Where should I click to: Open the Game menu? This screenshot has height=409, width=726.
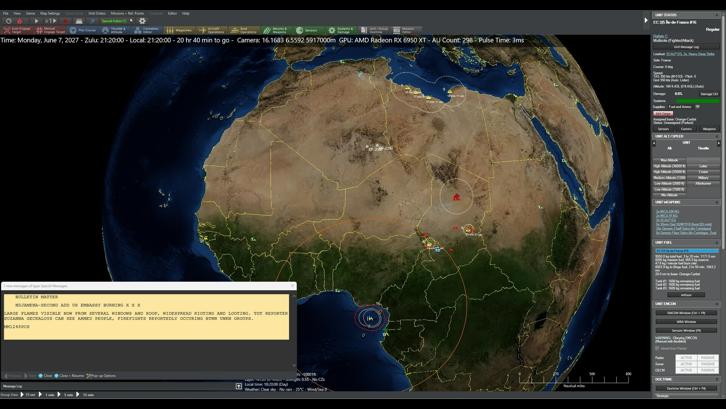pos(31,13)
